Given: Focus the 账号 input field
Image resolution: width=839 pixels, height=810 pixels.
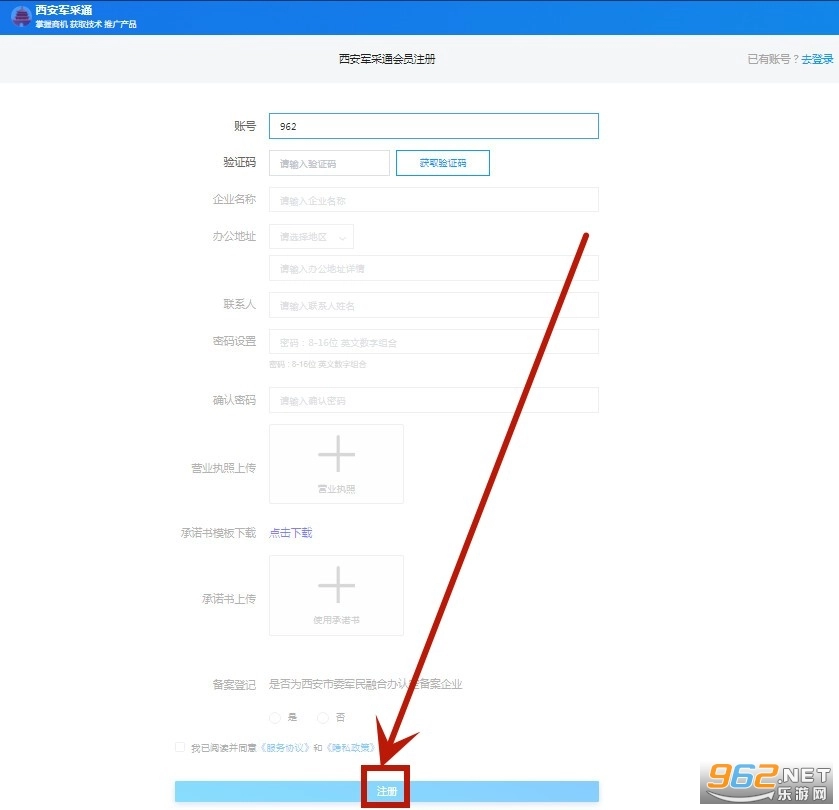Looking at the screenshot, I should click(x=433, y=126).
